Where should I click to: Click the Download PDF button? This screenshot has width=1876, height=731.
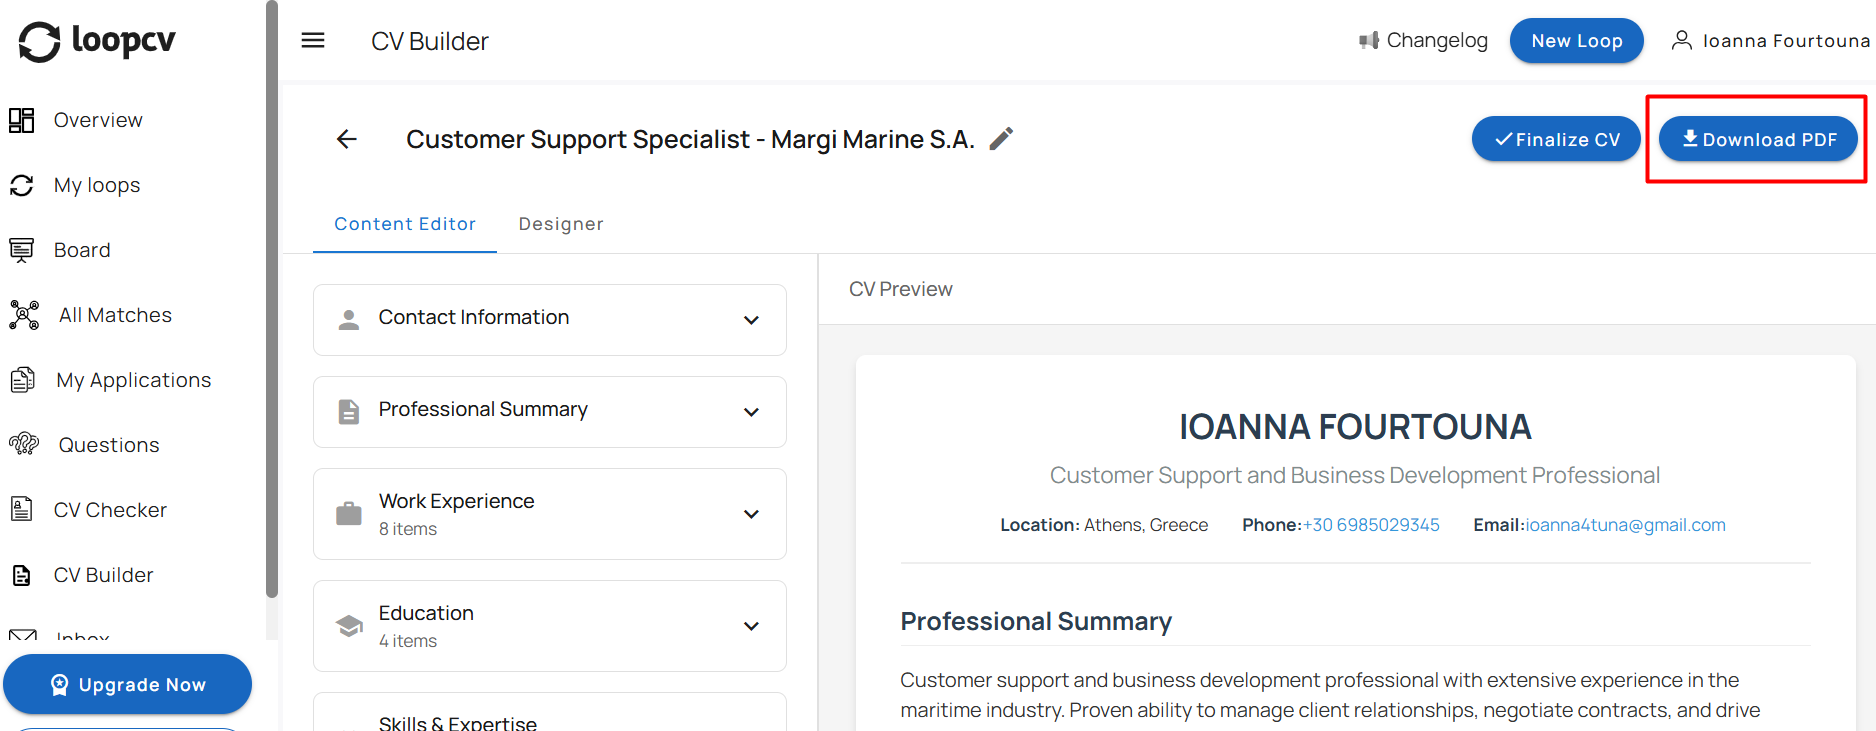point(1758,140)
